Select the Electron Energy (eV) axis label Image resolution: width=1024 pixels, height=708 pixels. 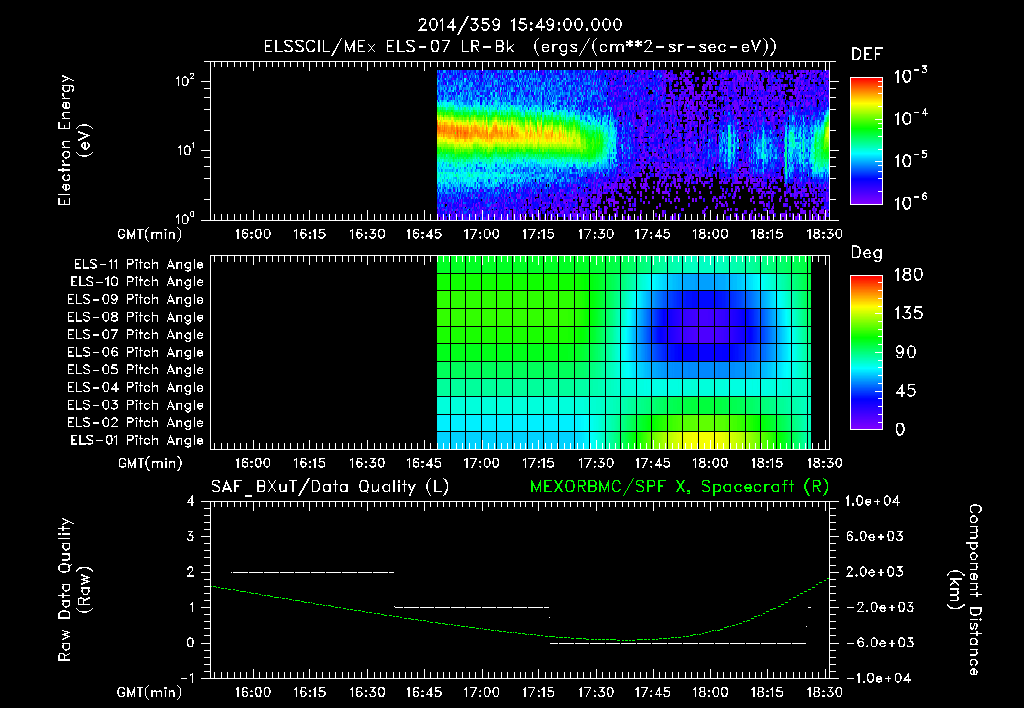click(74, 140)
